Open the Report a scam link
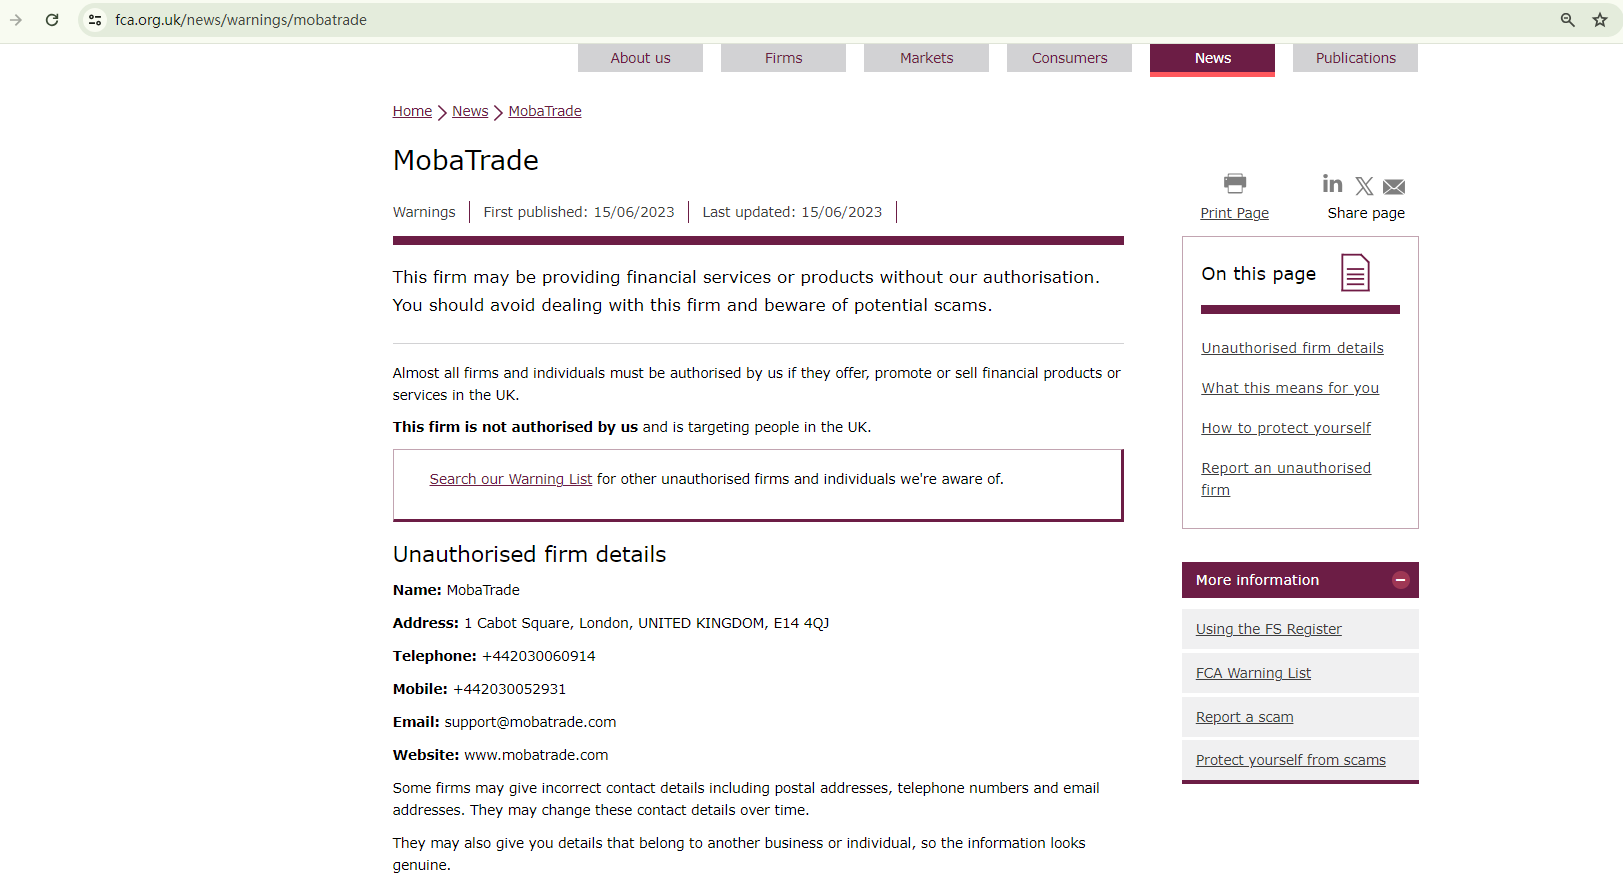 pos(1244,717)
